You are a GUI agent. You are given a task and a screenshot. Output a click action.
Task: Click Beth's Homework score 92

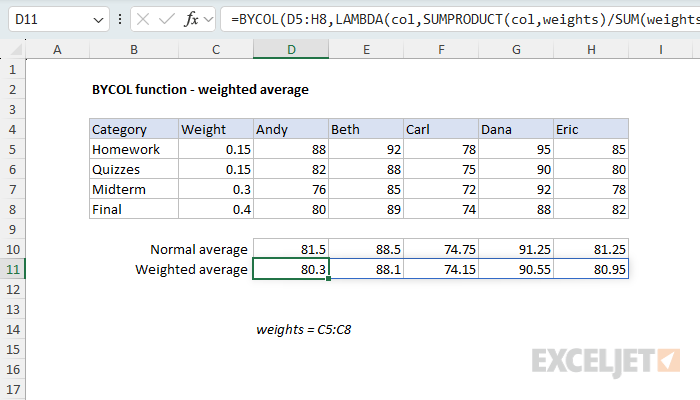pyautogui.click(x=366, y=150)
